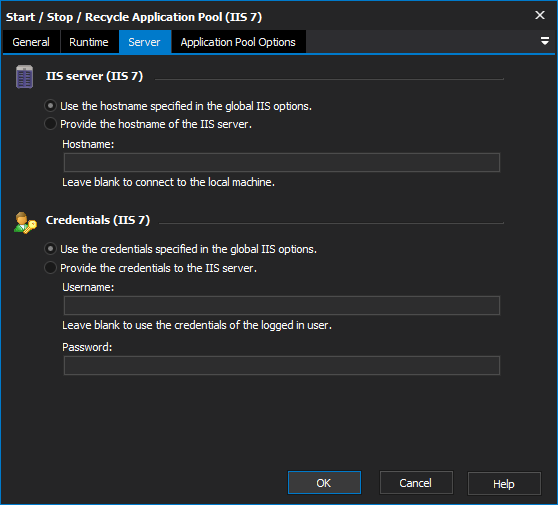
Task: Open Help for this action
Action: tap(504, 483)
